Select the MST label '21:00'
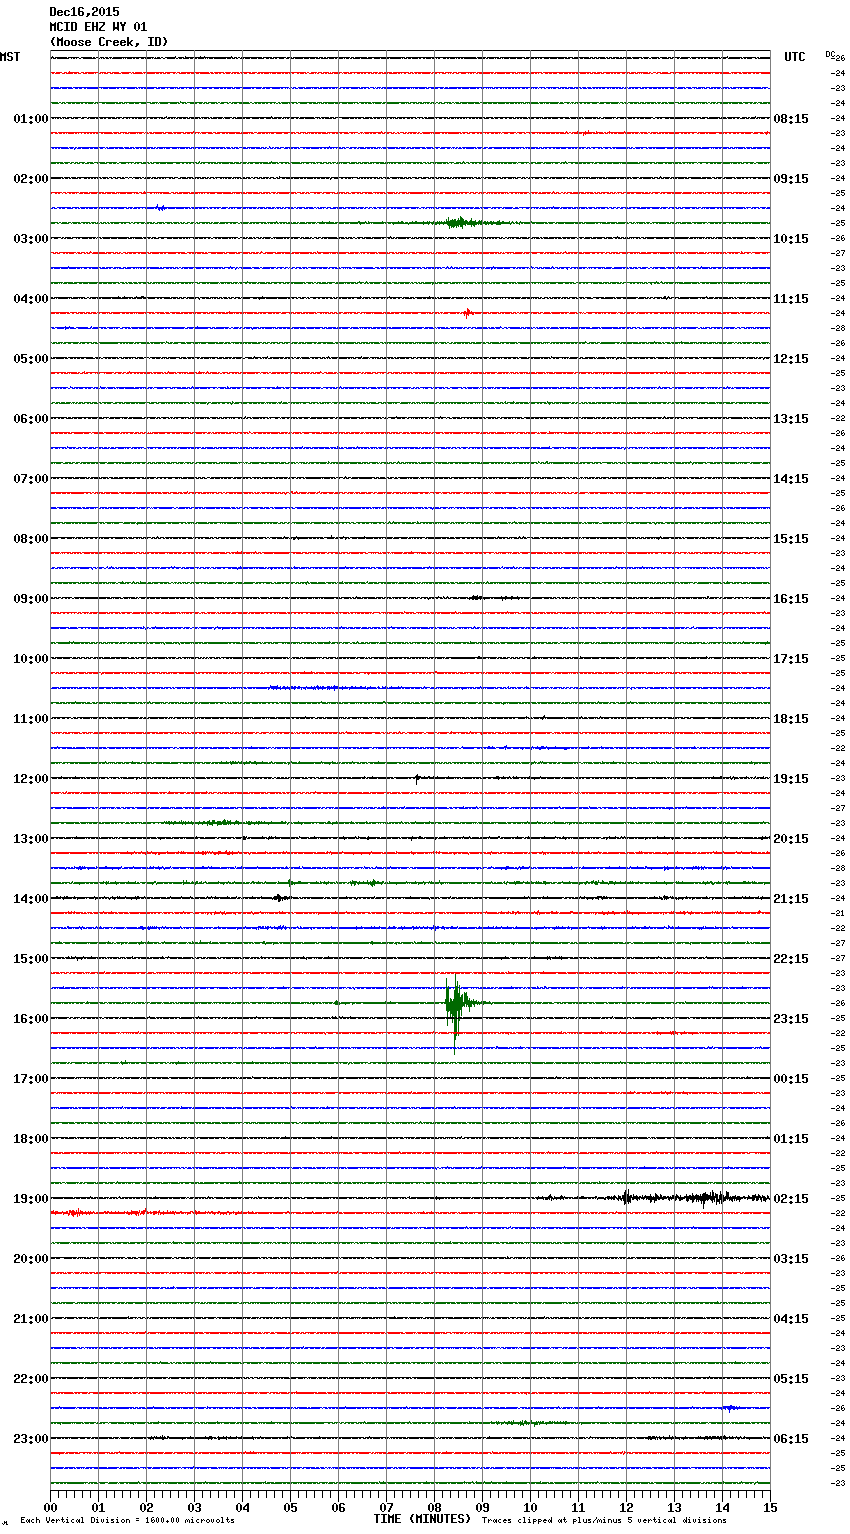 pos(30,1319)
